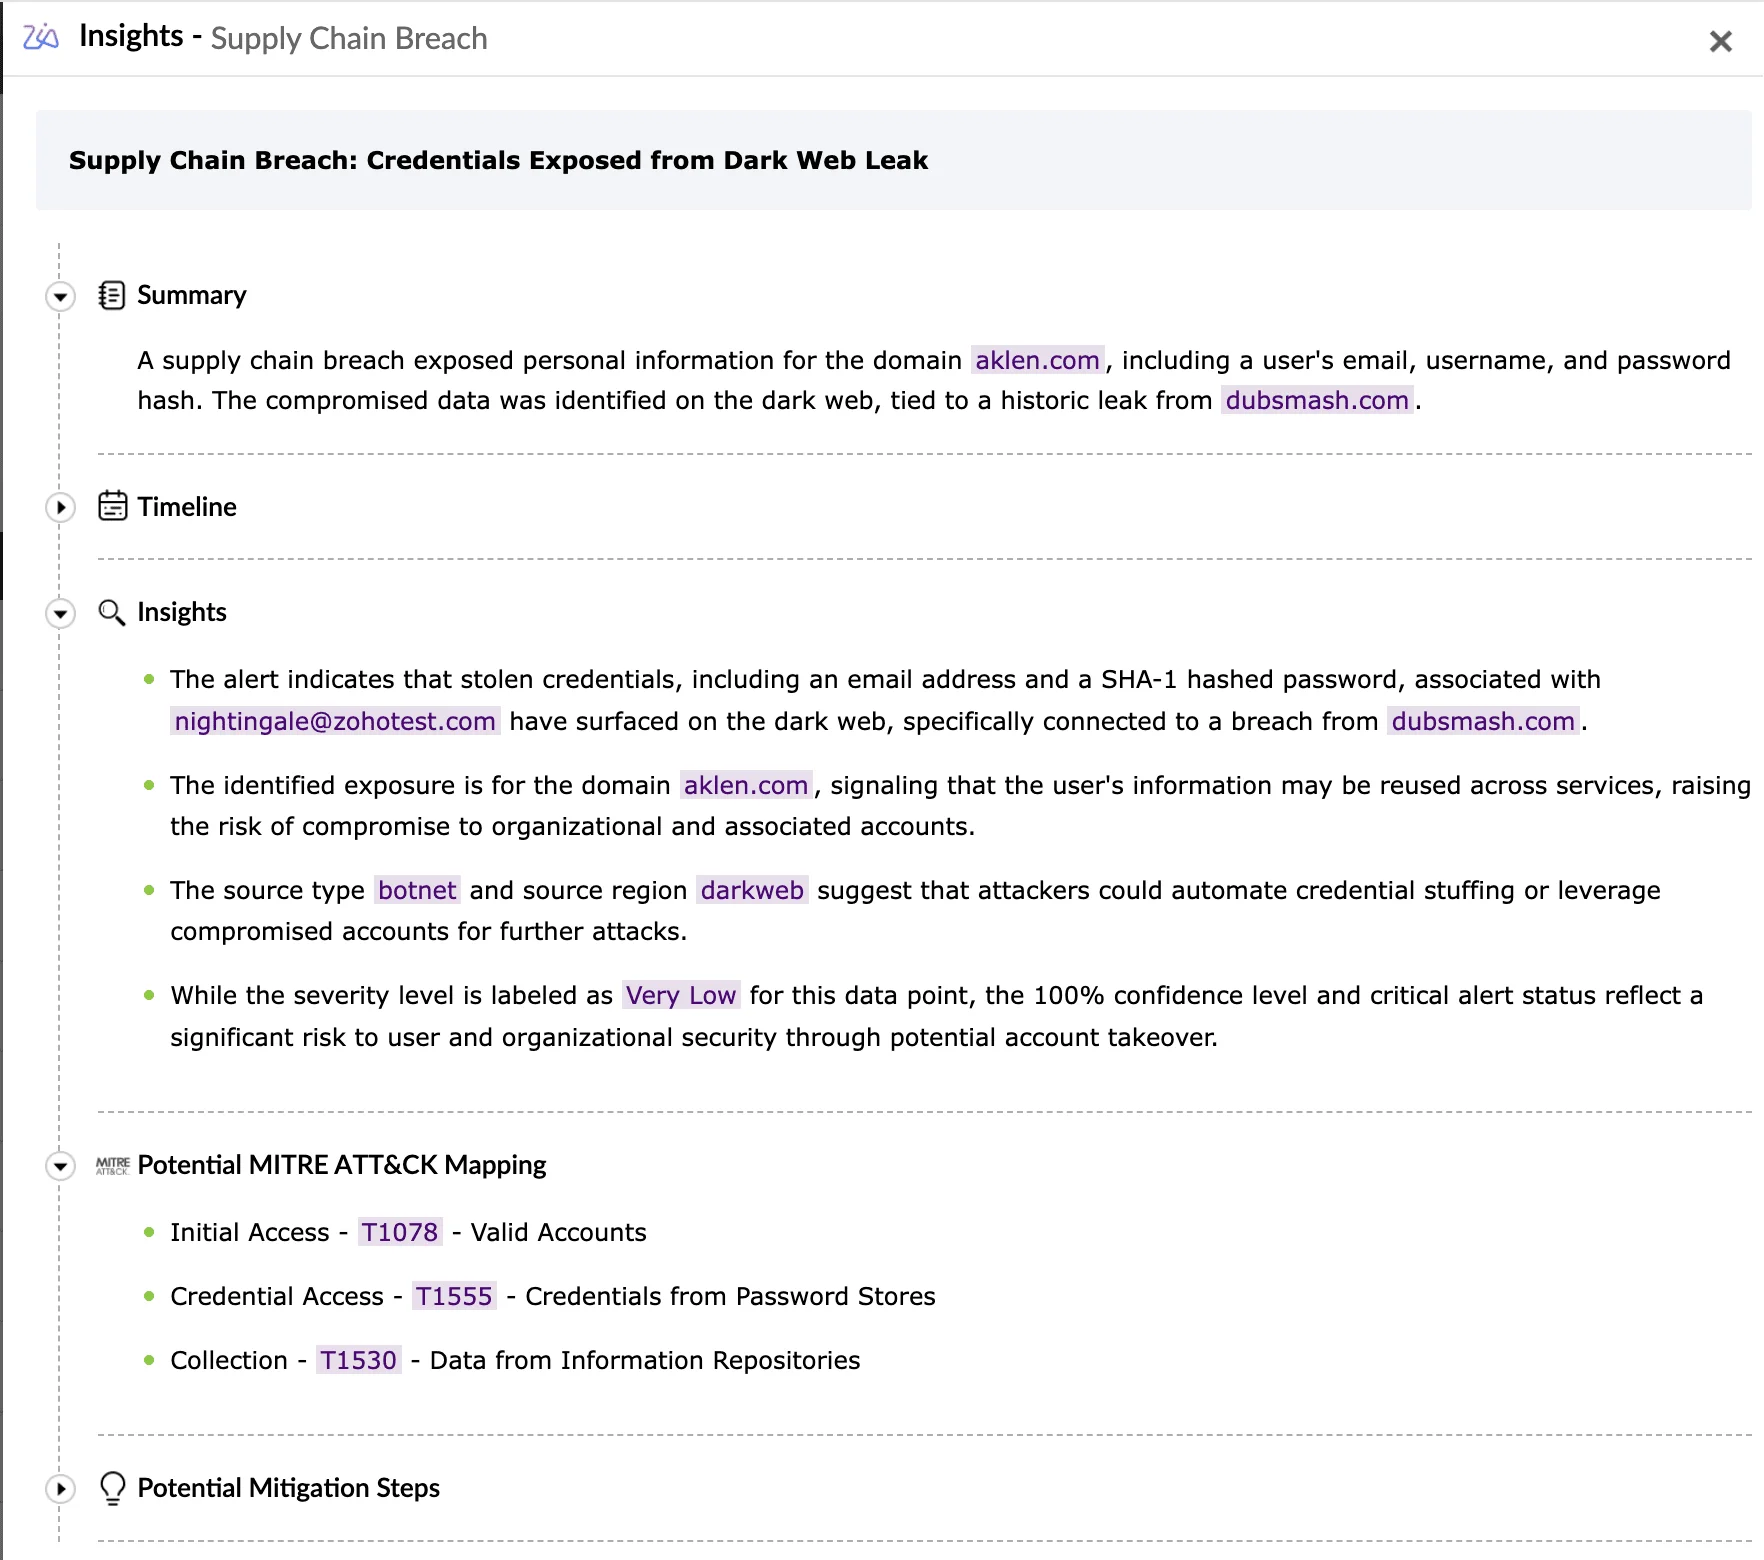Click the Timeline heading text
Image resolution: width=1764 pixels, height=1560 pixels.
(x=187, y=506)
